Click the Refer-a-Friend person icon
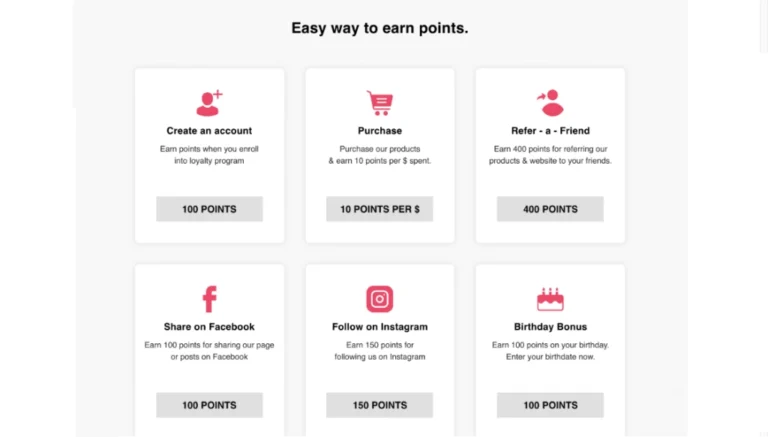This screenshot has width=768, height=437. (x=550, y=103)
